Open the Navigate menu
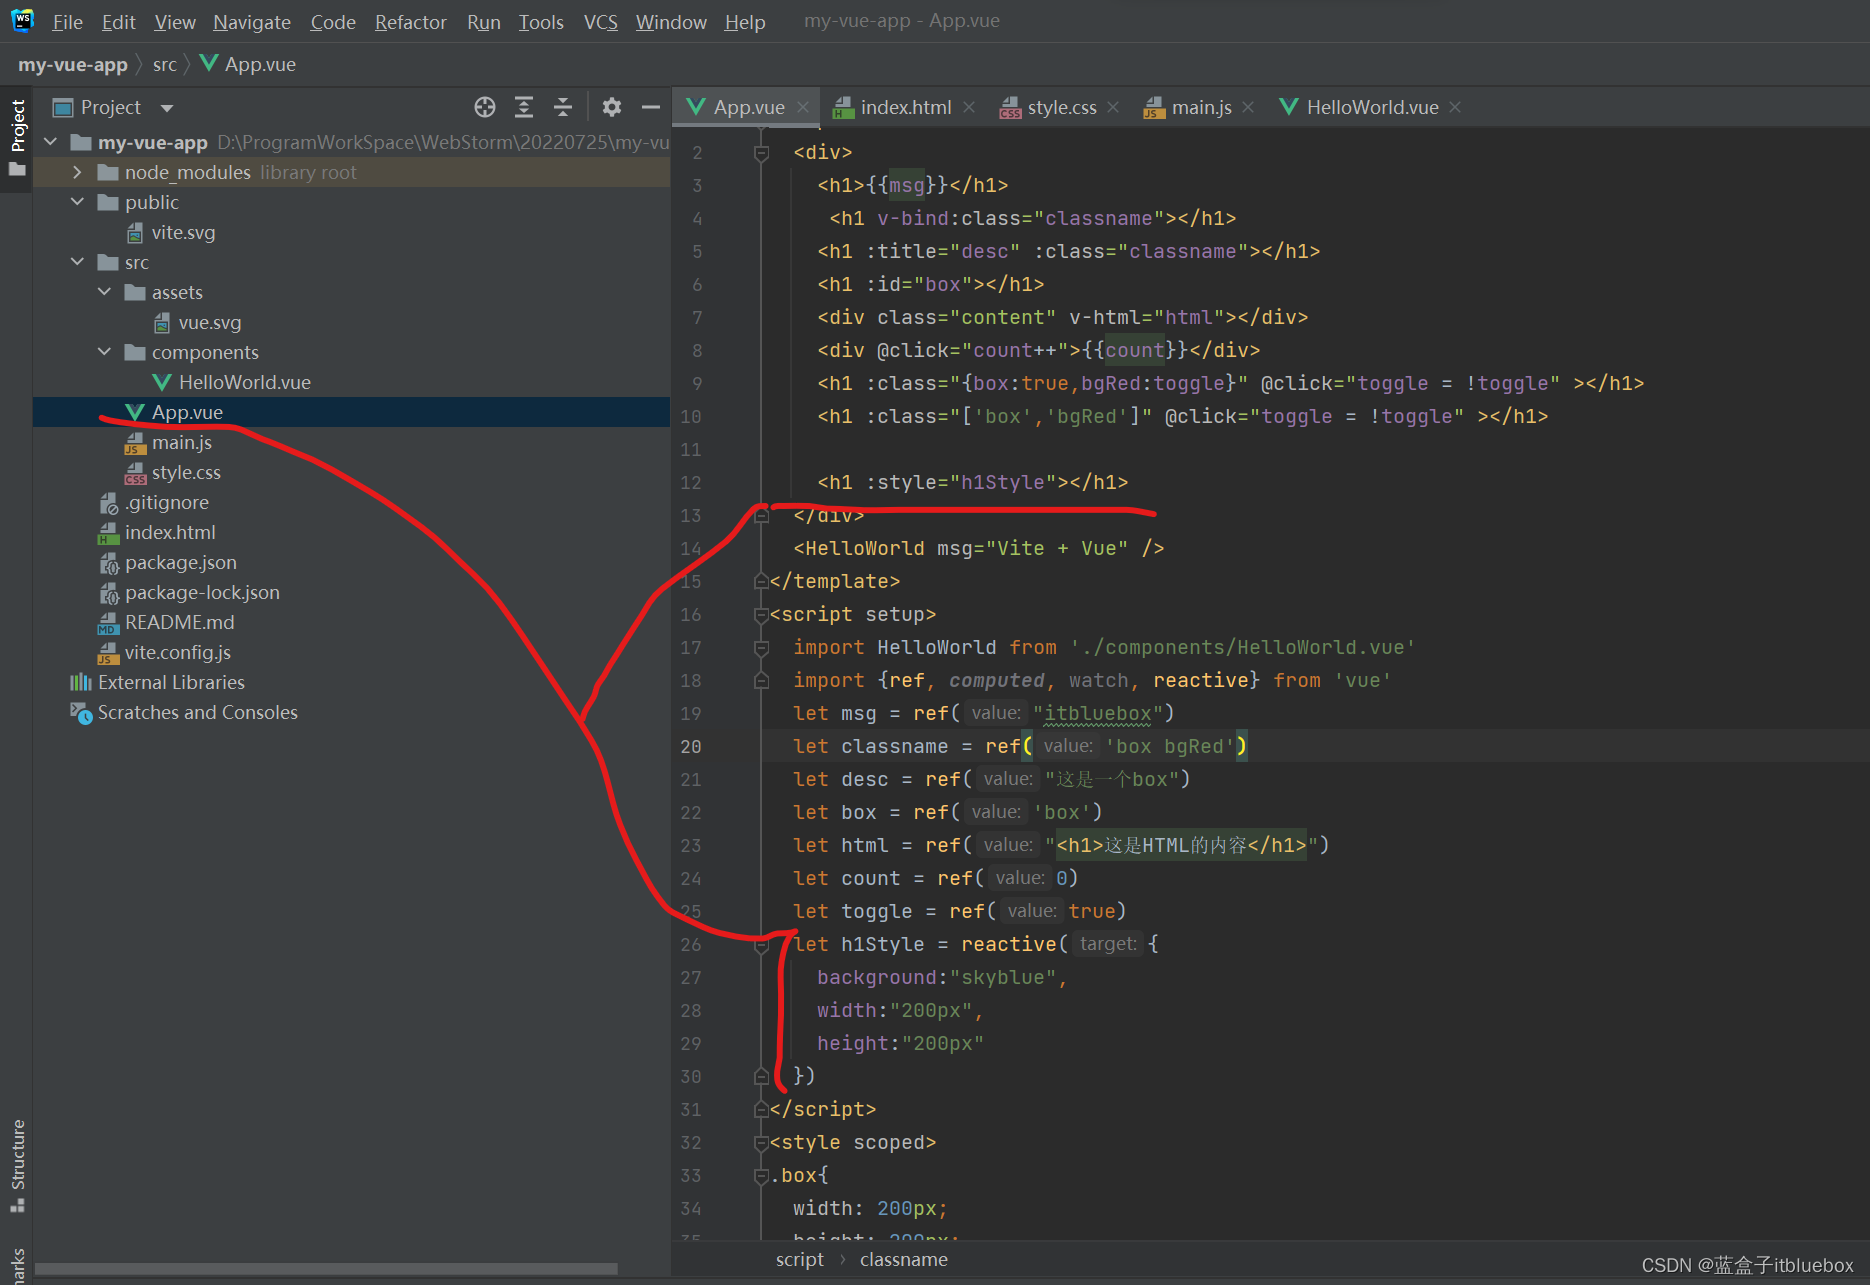The width and height of the screenshot is (1870, 1285). (x=252, y=22)
